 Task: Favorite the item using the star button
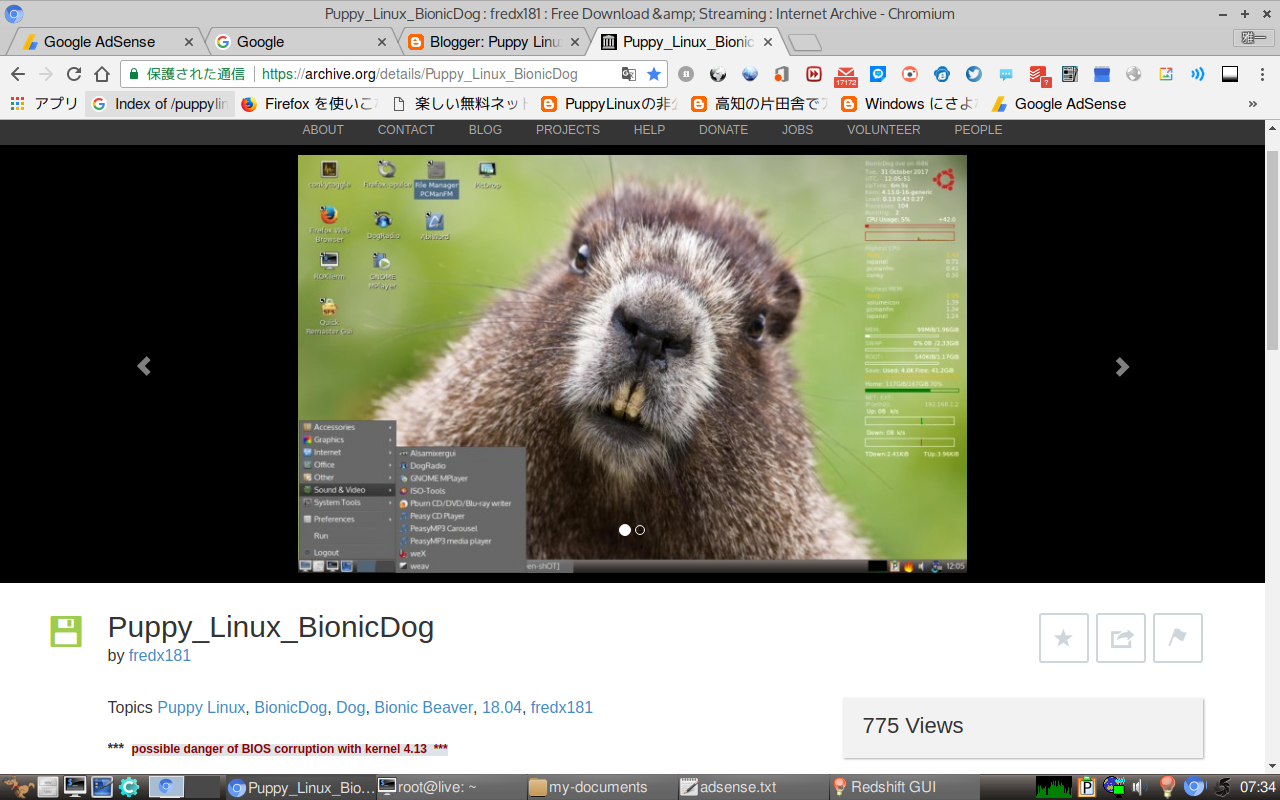click(1063, 637)
